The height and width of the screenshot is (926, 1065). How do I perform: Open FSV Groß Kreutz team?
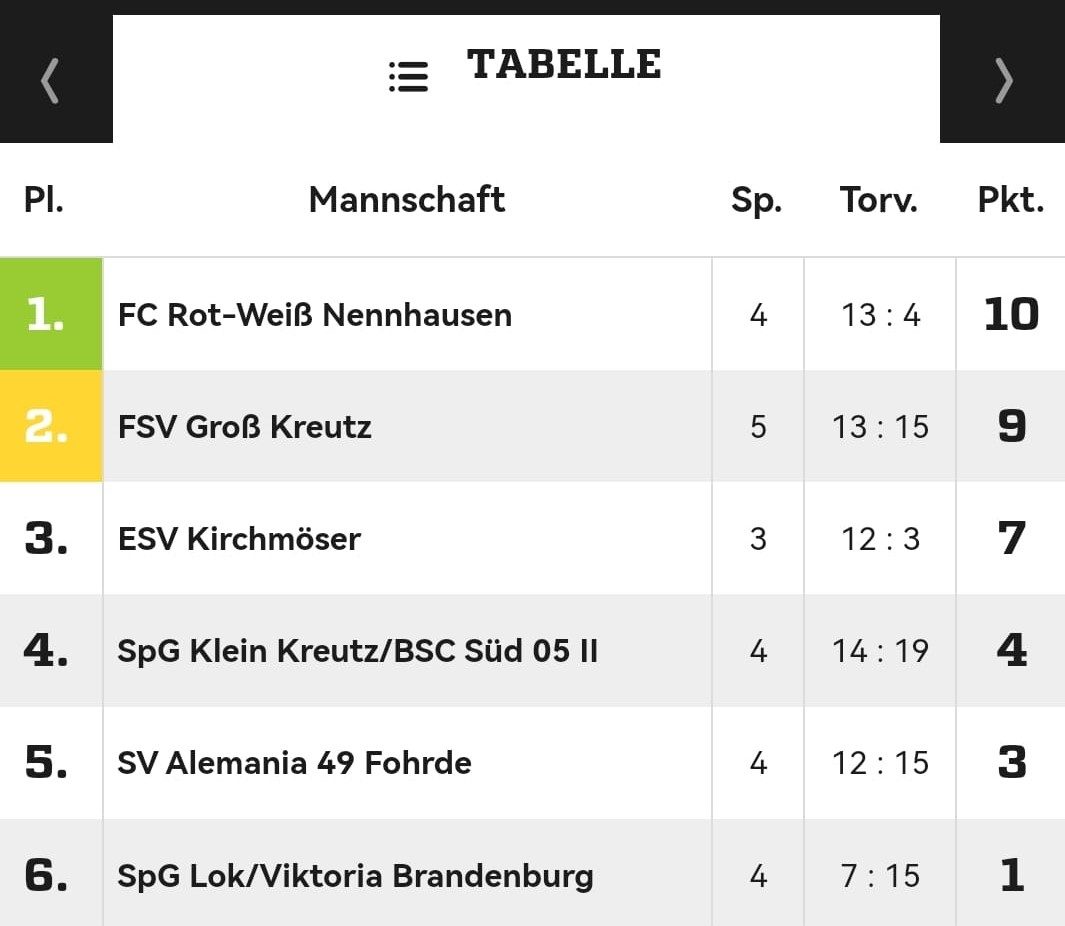[x=245, y=427]
